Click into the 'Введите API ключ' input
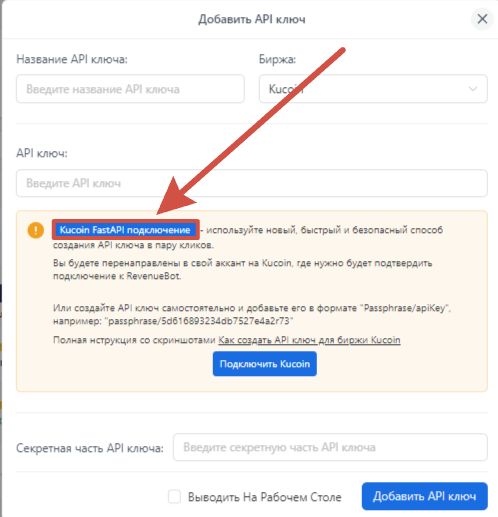 pos(252,183)
